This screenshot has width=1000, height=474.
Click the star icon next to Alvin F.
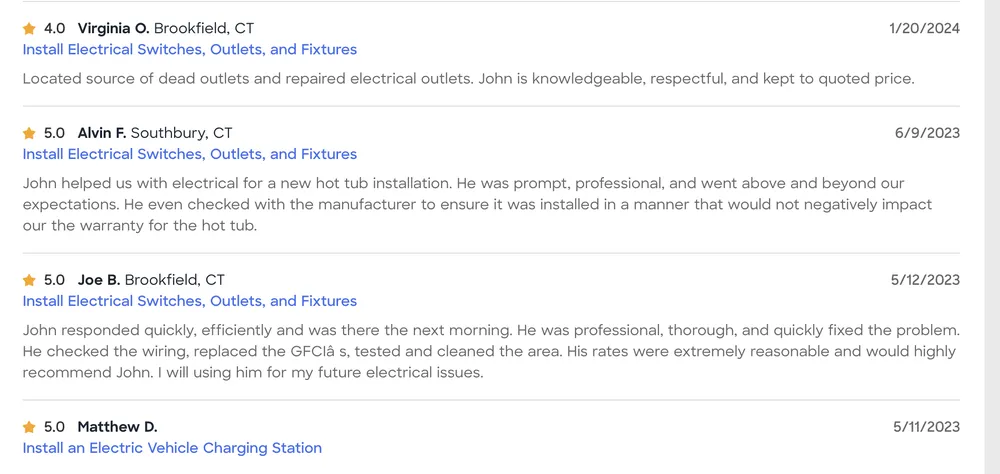point(29,133)
